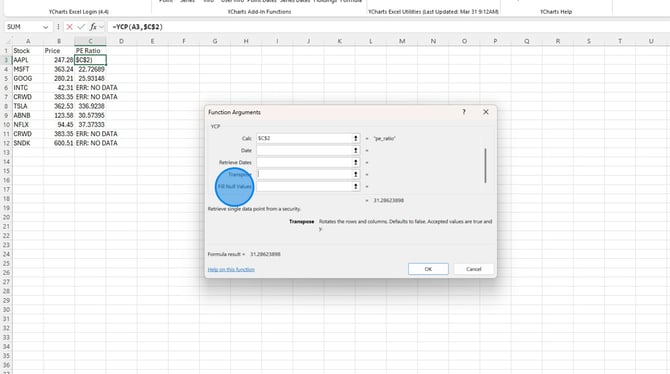Click the collapse dialog button beside Date field
670x374 pixels.
(356, 150)
